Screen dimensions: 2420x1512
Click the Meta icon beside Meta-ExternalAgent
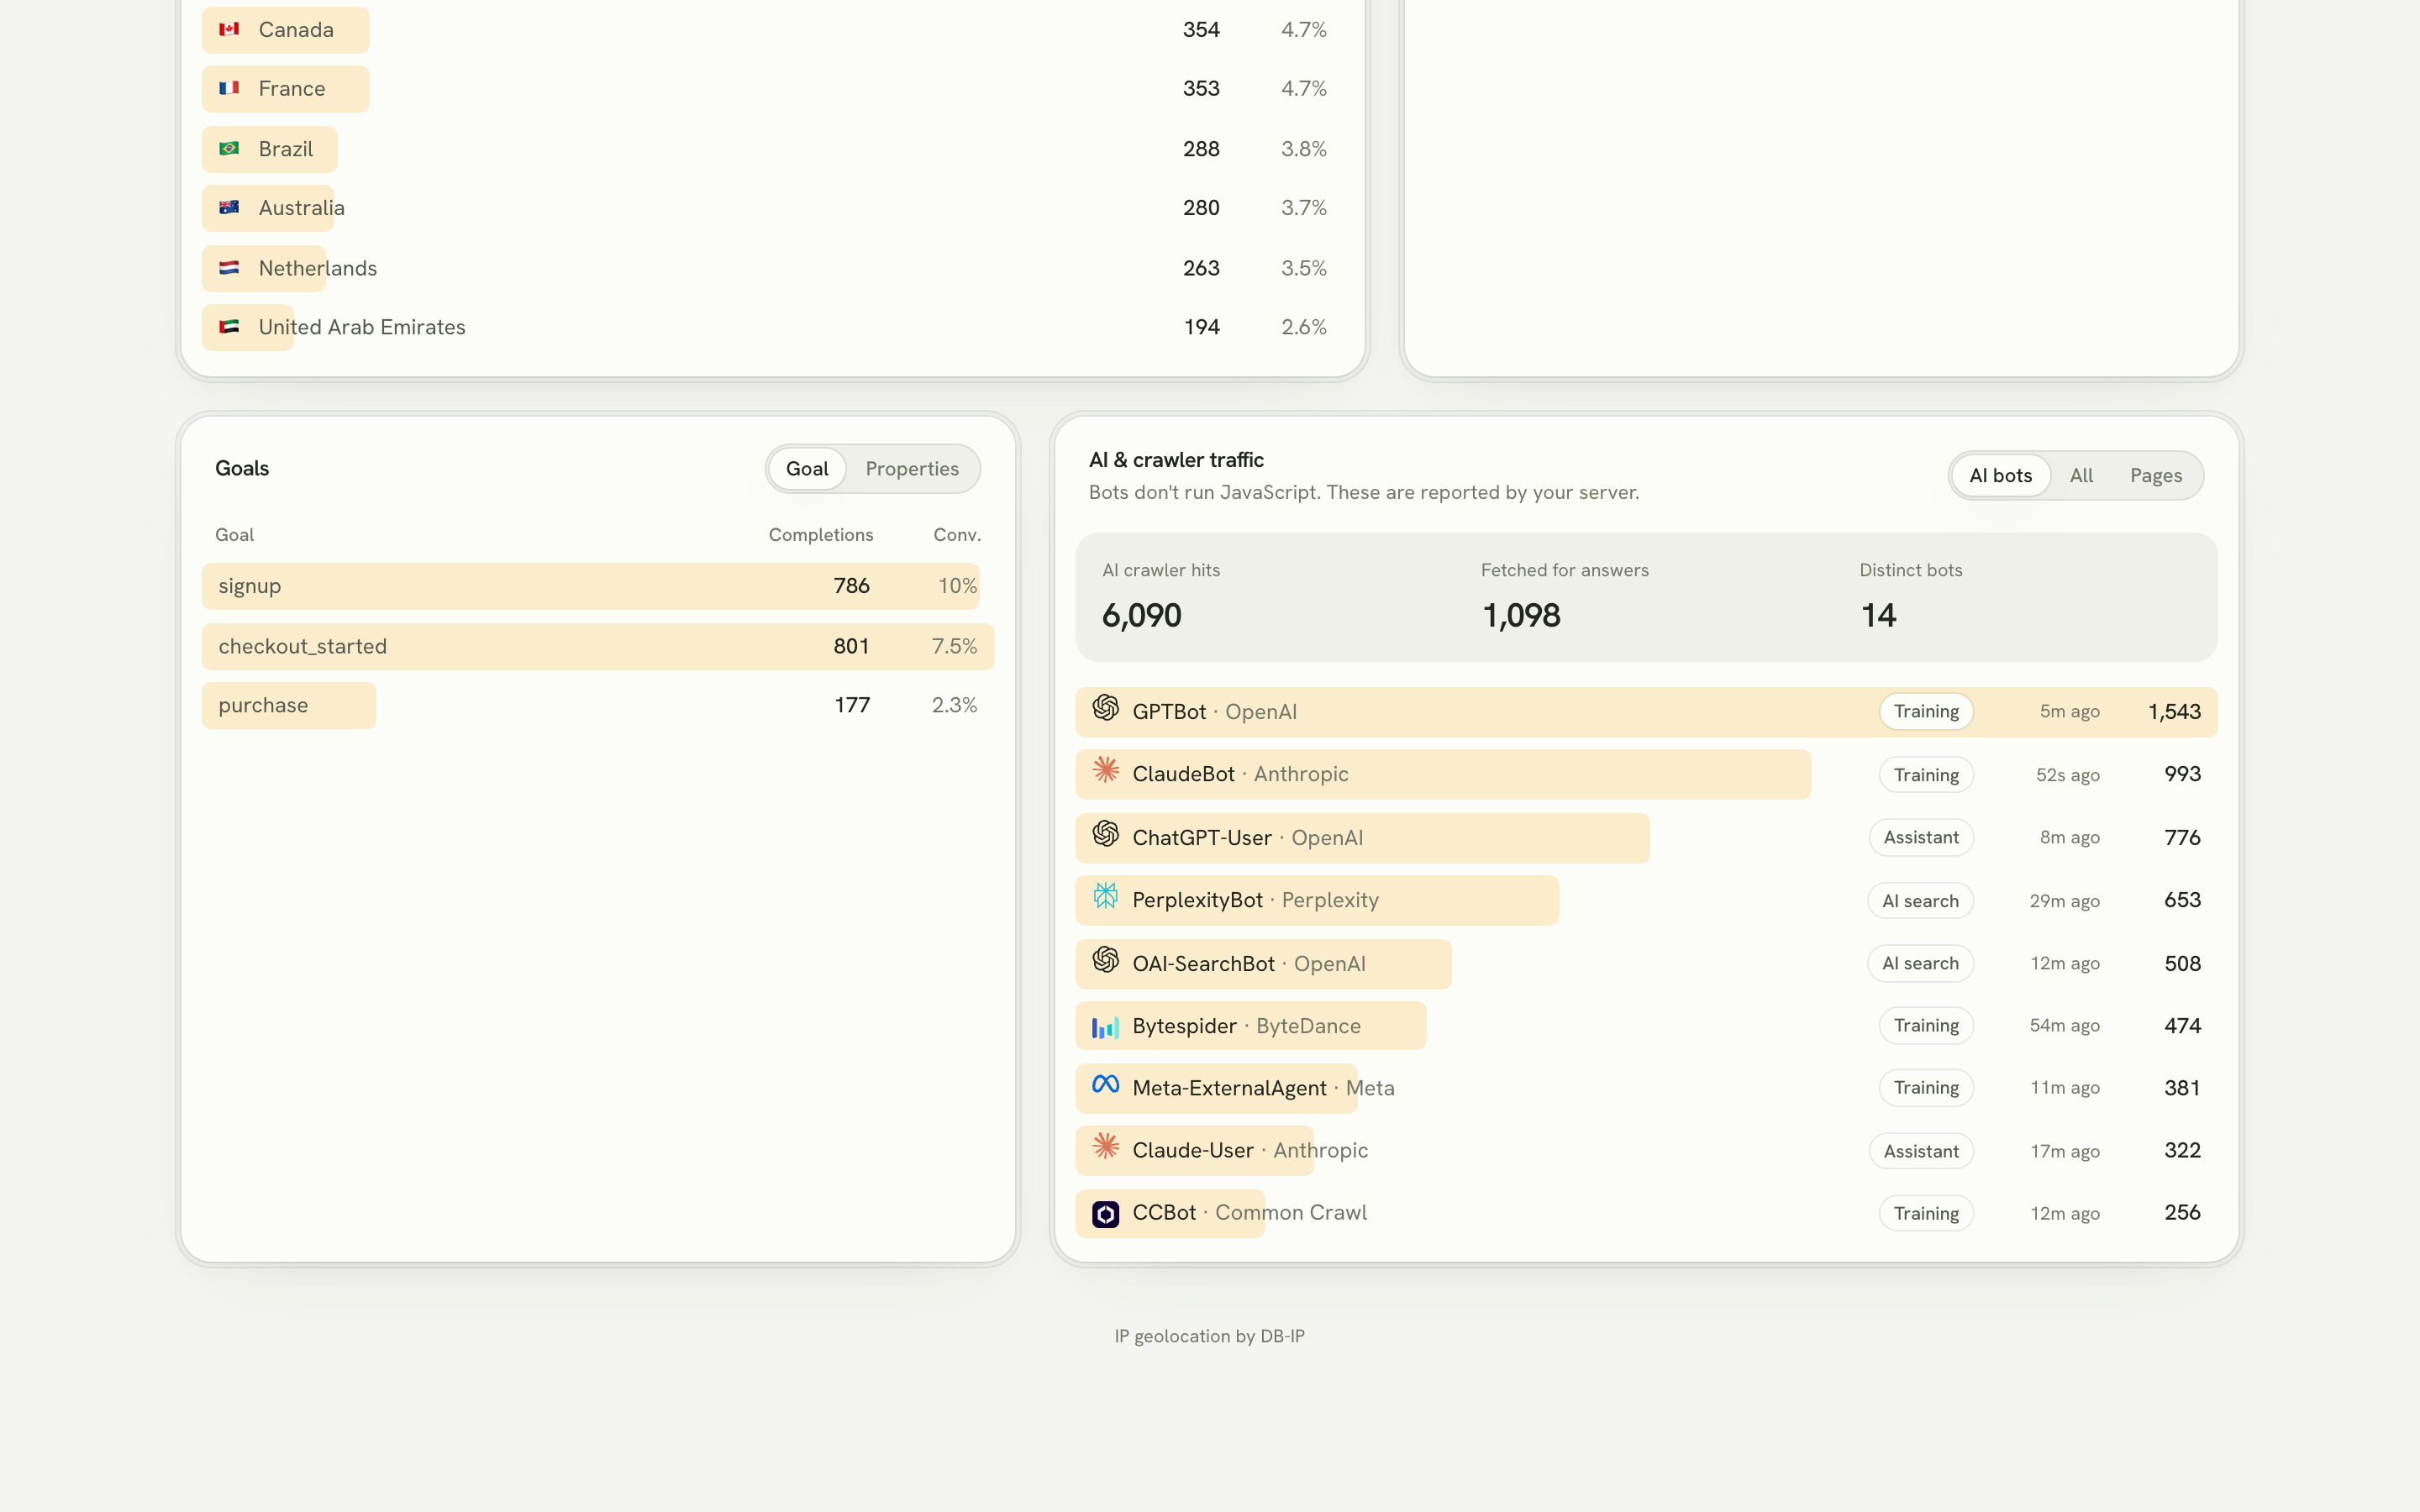(x=1105, y=1084)
